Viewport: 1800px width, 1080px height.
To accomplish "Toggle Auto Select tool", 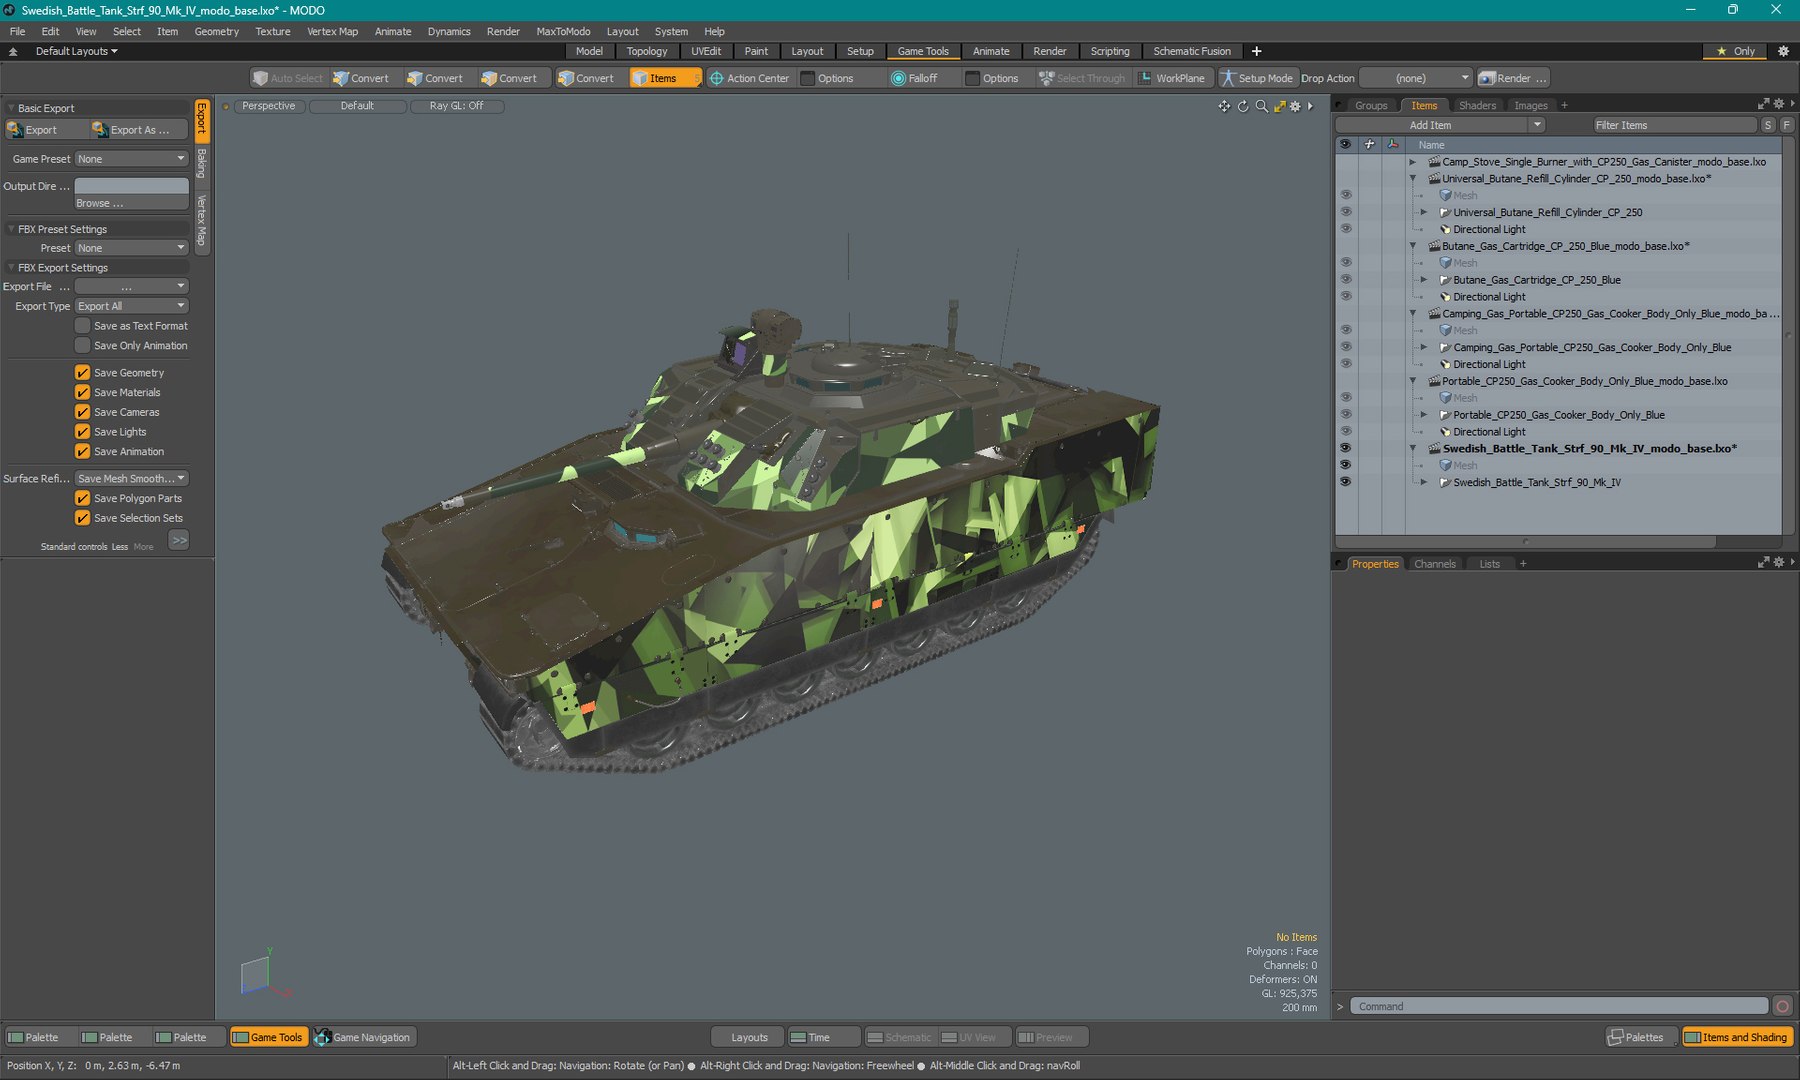I will coord(288,78).
